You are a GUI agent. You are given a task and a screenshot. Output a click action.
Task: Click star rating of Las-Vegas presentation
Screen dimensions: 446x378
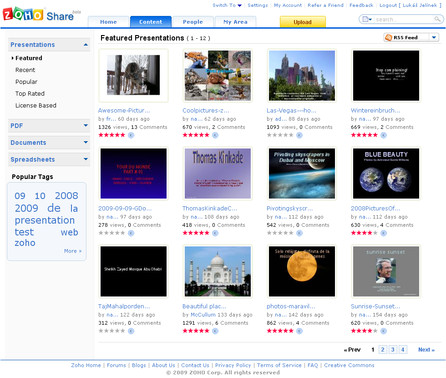(280, 135)
